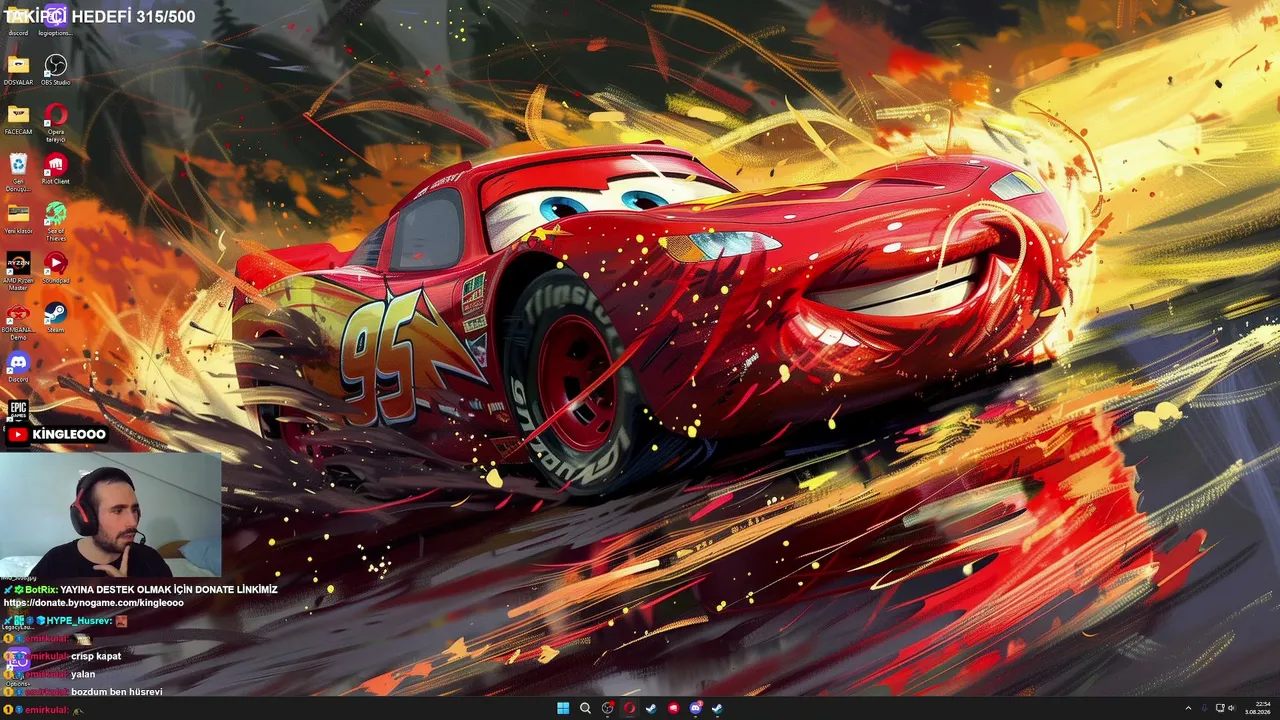The height and width of the screenshot is (720, 1280).
Task: Open taskbar Search magnifier
Action: (585, 708)
